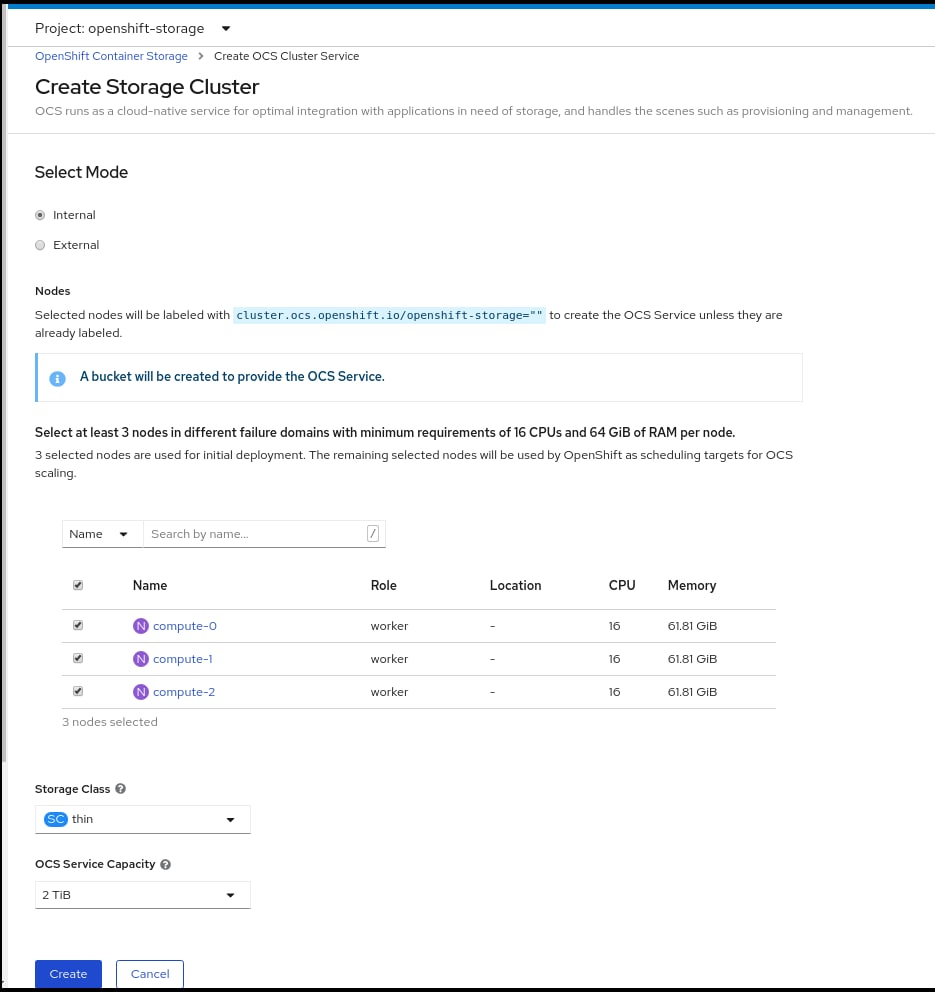
Task: Click the Internal radio label text
Action: pos(74,215)
